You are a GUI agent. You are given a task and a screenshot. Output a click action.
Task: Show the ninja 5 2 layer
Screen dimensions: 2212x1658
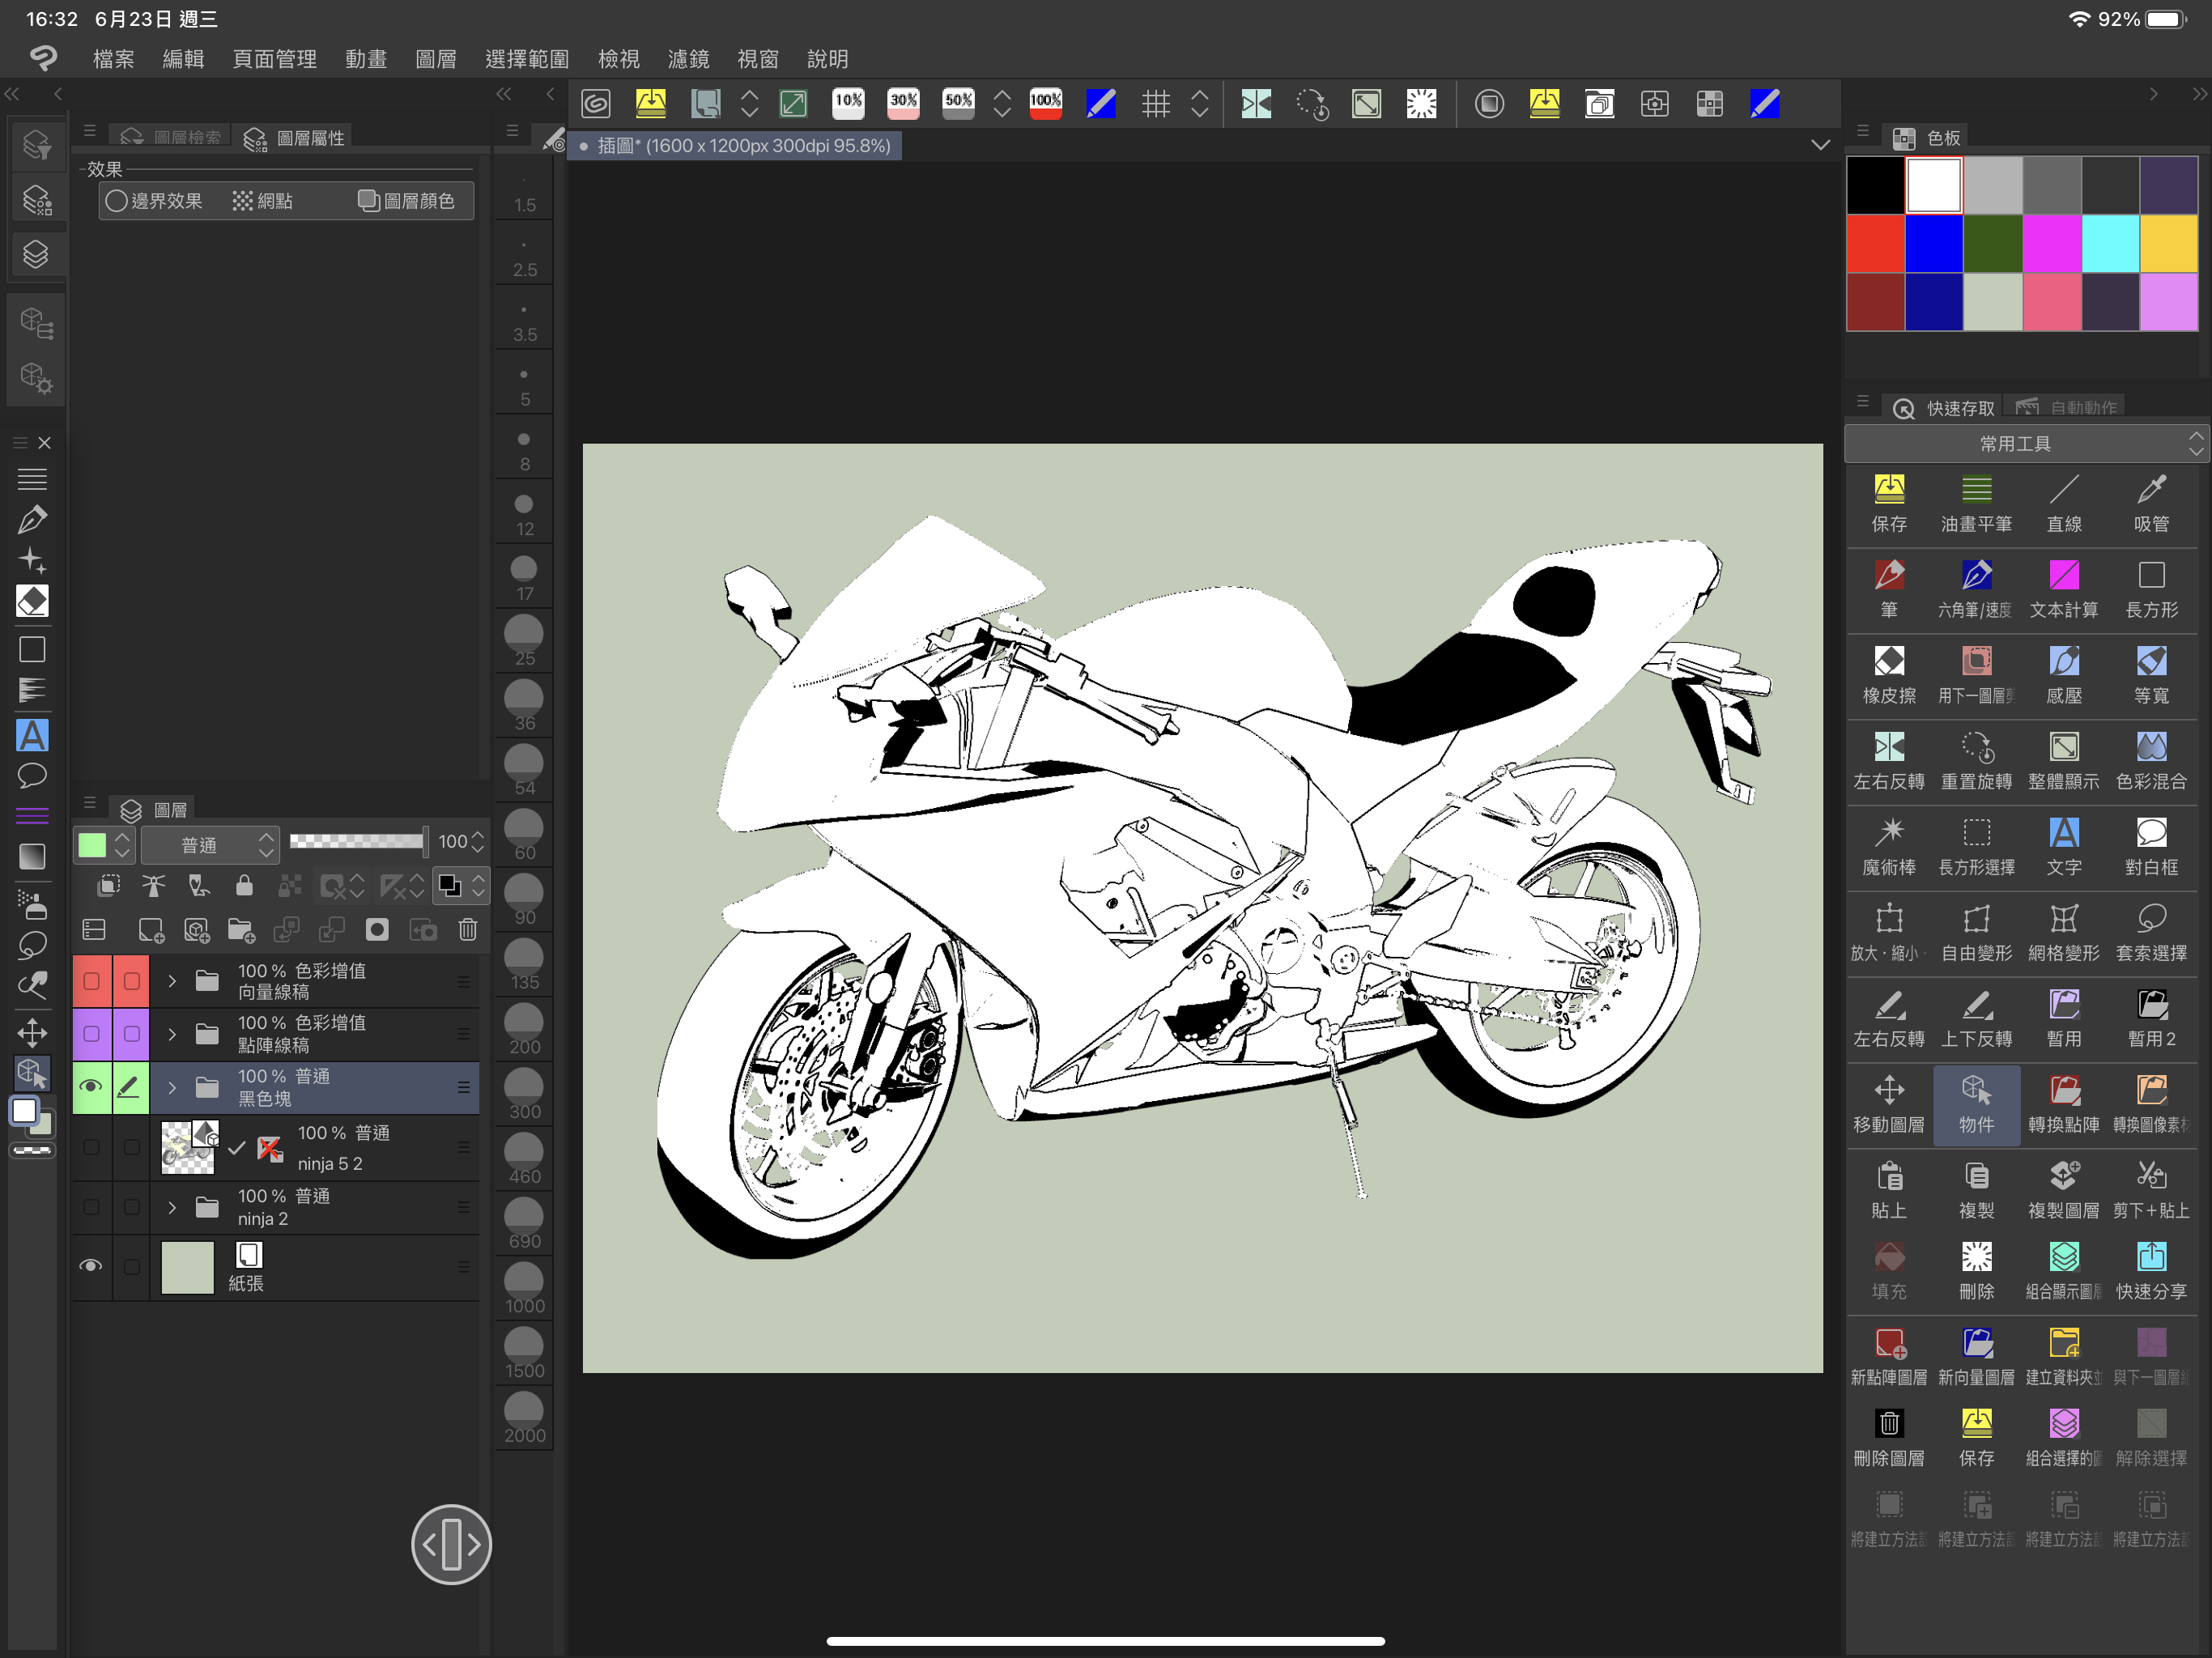pos(91,1147)
